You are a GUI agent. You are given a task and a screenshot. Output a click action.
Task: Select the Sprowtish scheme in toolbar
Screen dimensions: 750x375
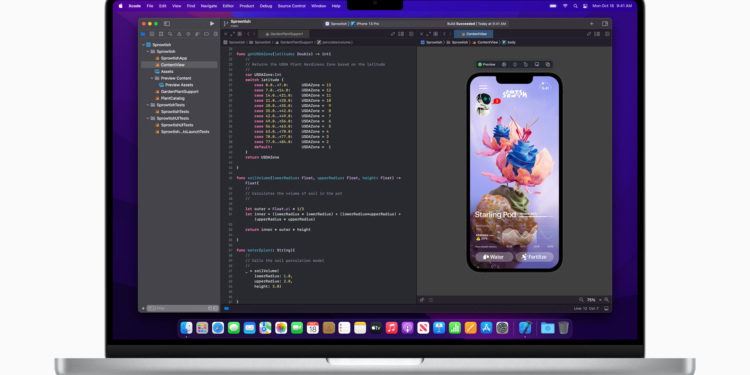click(336, 23)
